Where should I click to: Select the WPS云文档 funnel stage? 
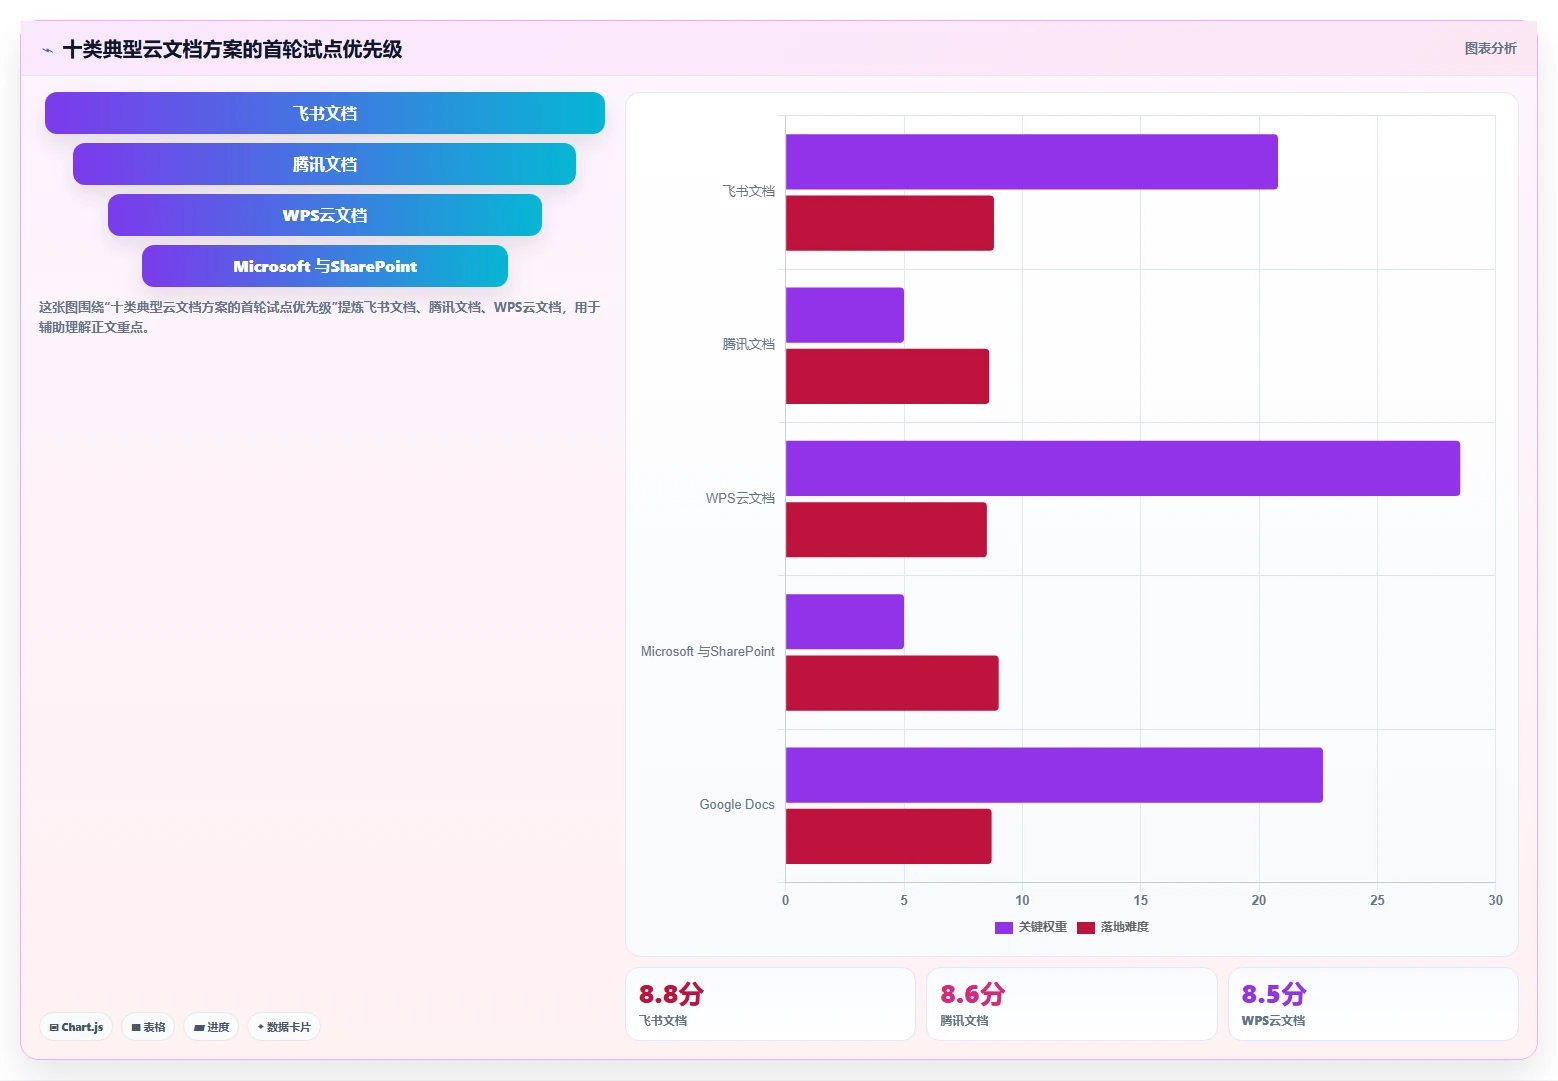tap(325, 215)
